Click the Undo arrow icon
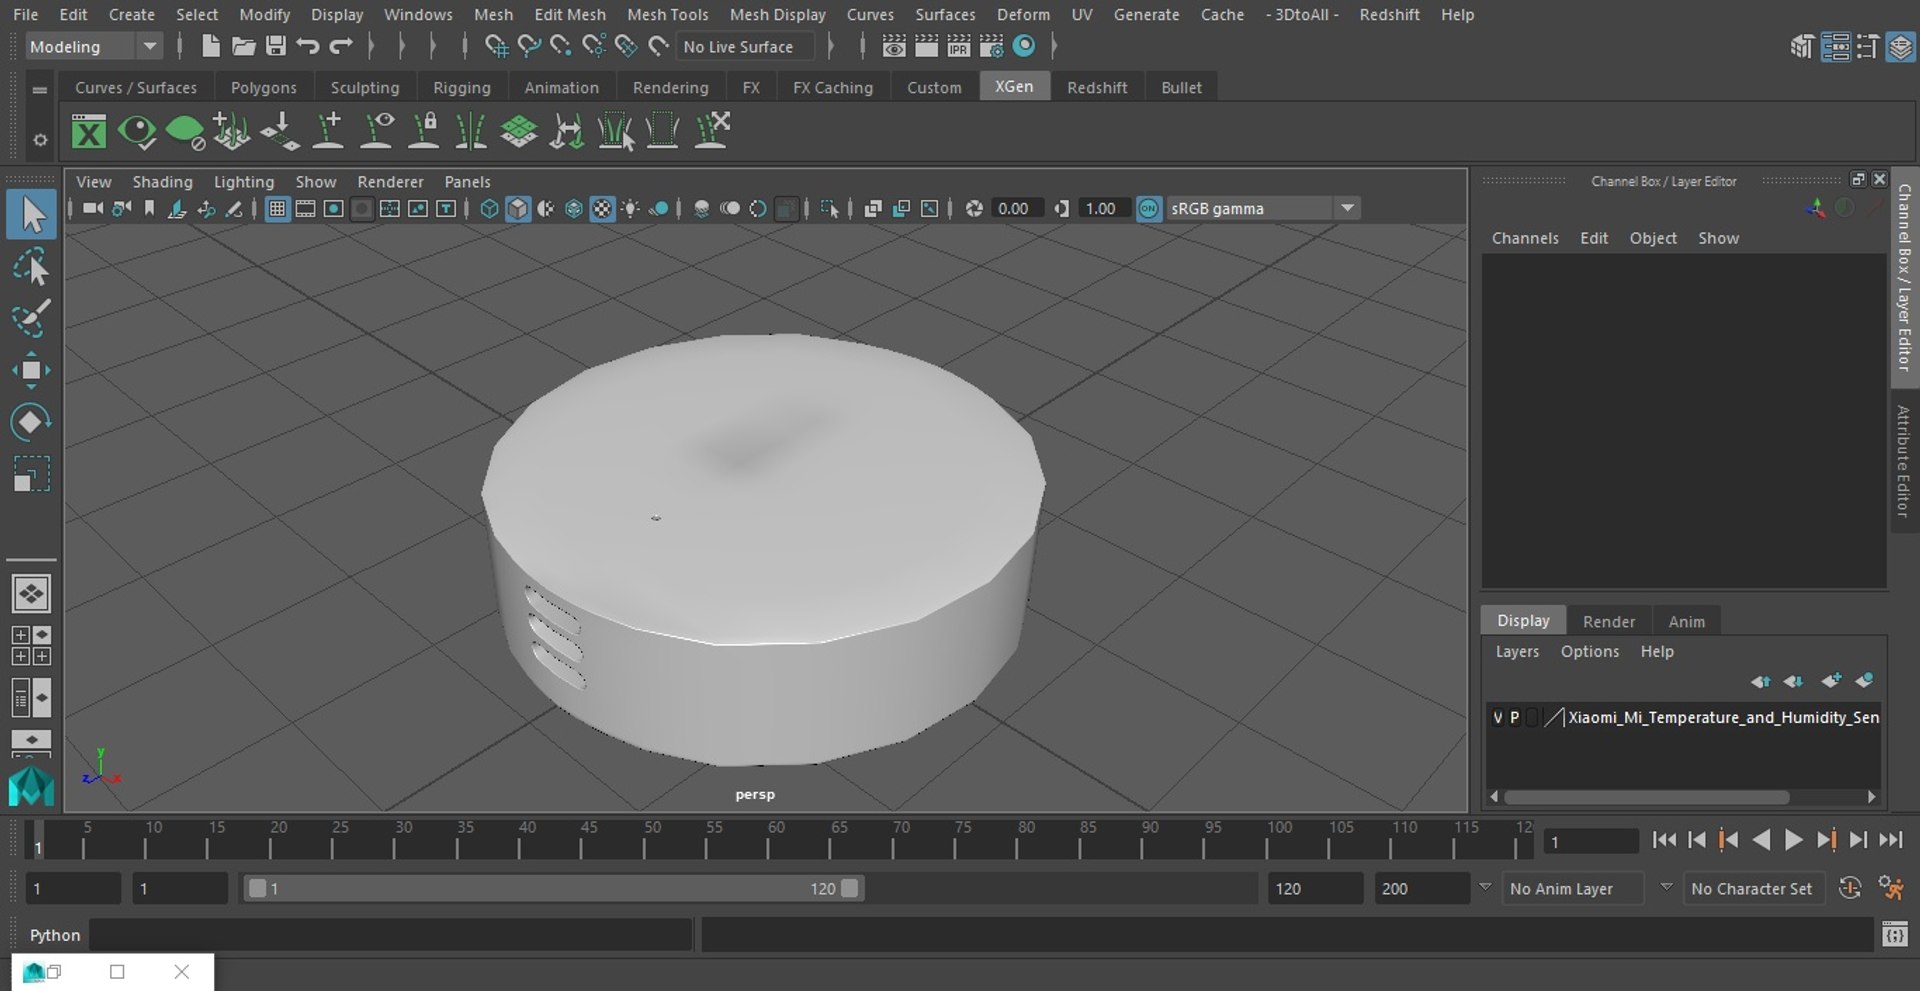Image resolution: width=1920 pixels, height=991 pixels. 308,46
